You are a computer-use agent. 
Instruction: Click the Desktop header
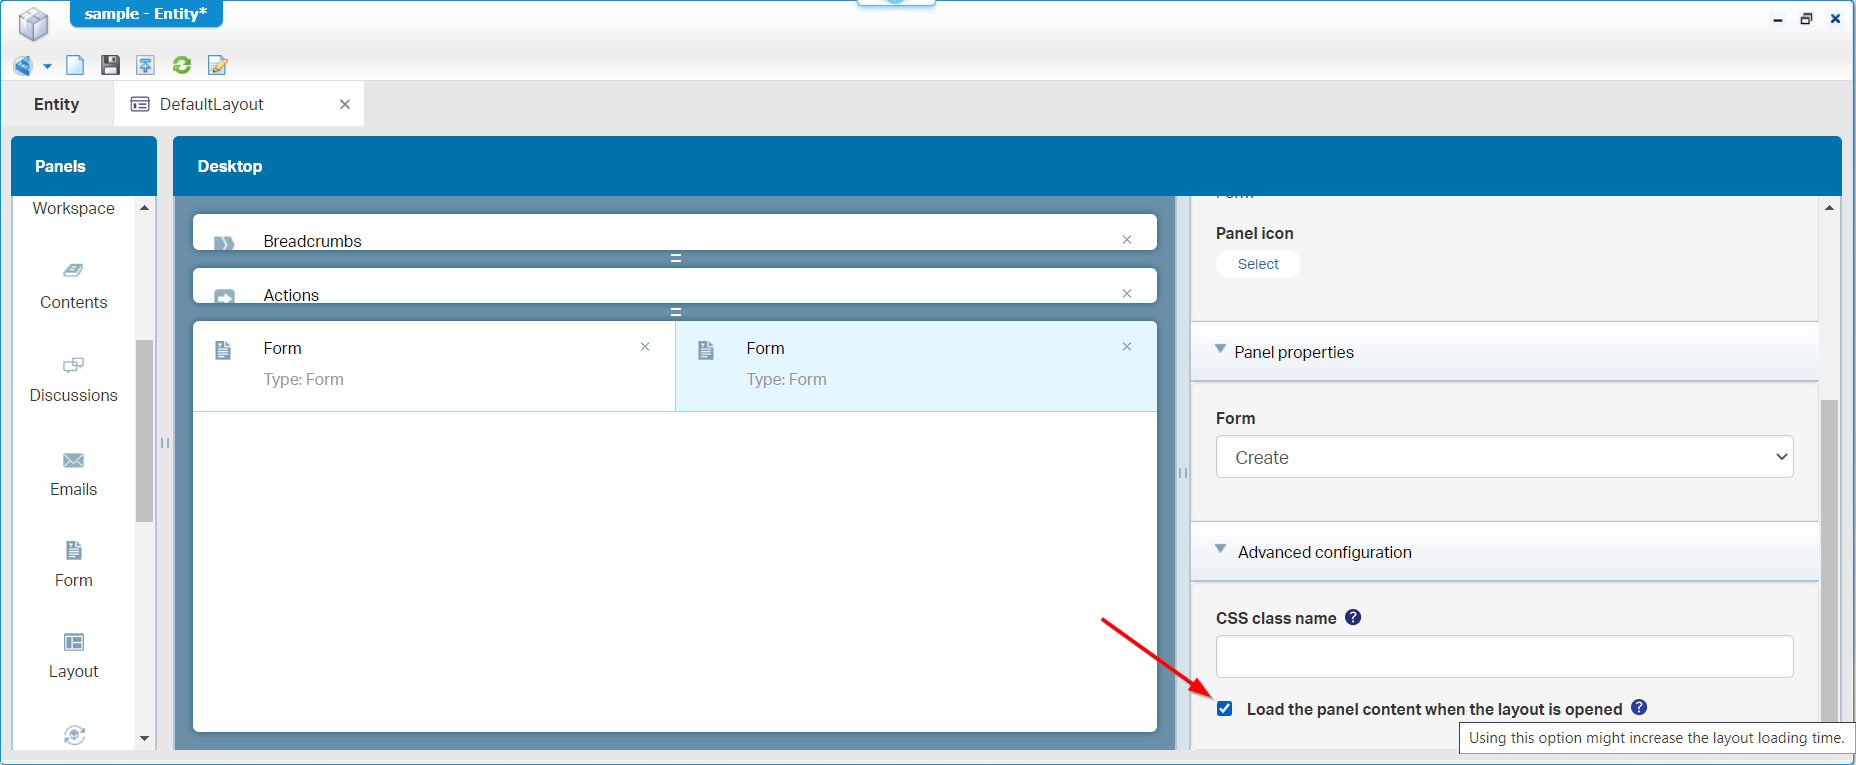point(1007,166)
